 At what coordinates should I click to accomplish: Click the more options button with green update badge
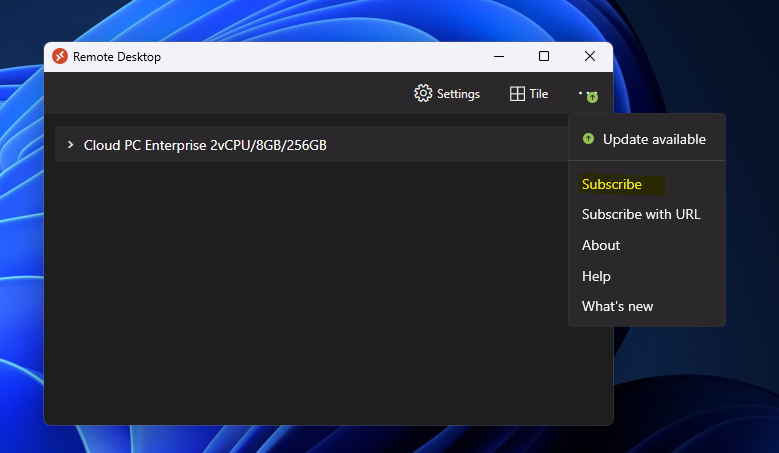(x=589, y=95)
